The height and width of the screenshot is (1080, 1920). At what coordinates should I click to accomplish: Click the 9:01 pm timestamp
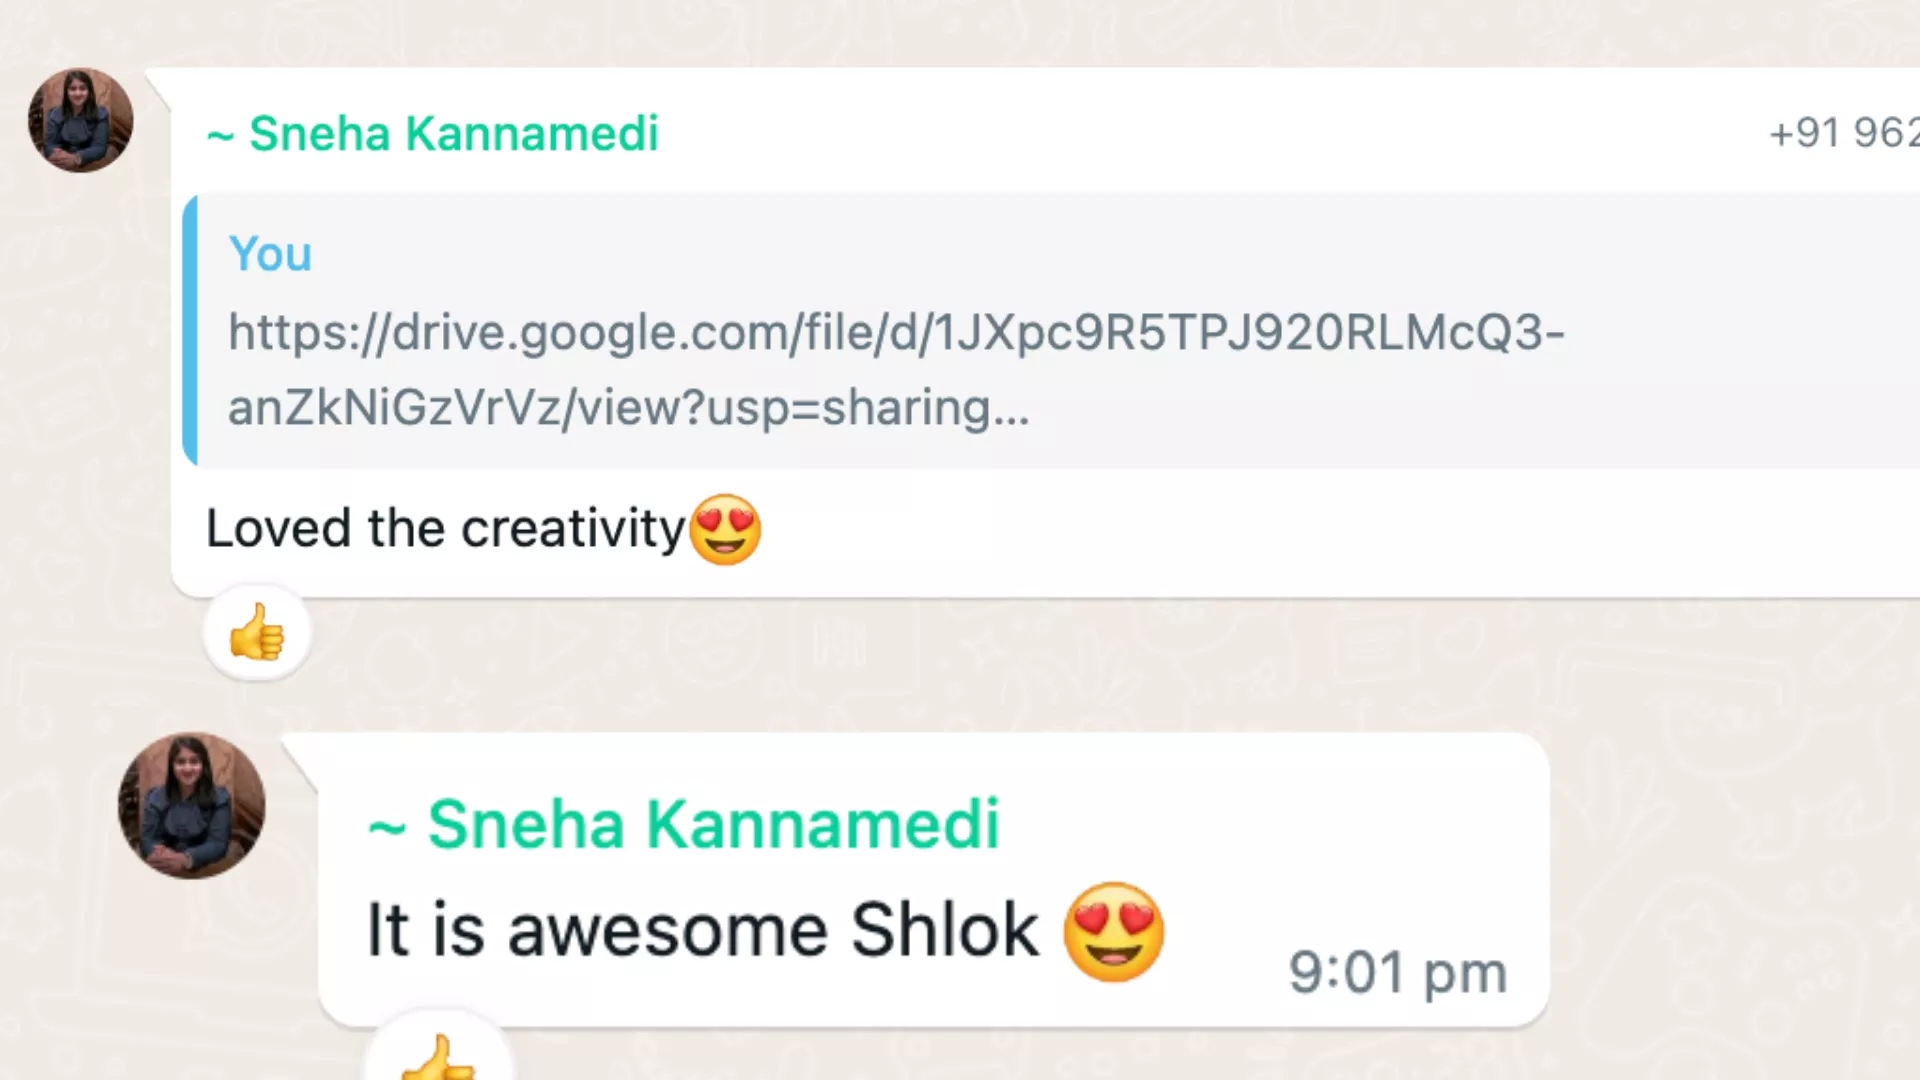(x=1397, y=973)
